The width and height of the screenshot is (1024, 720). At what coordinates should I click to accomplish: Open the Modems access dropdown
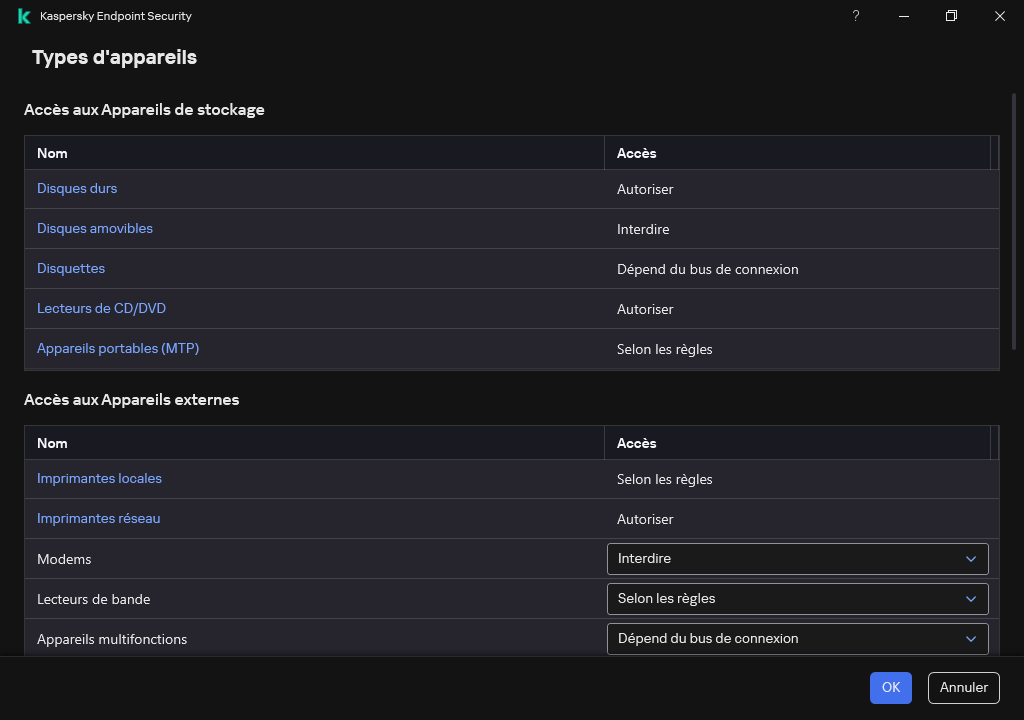797,559
